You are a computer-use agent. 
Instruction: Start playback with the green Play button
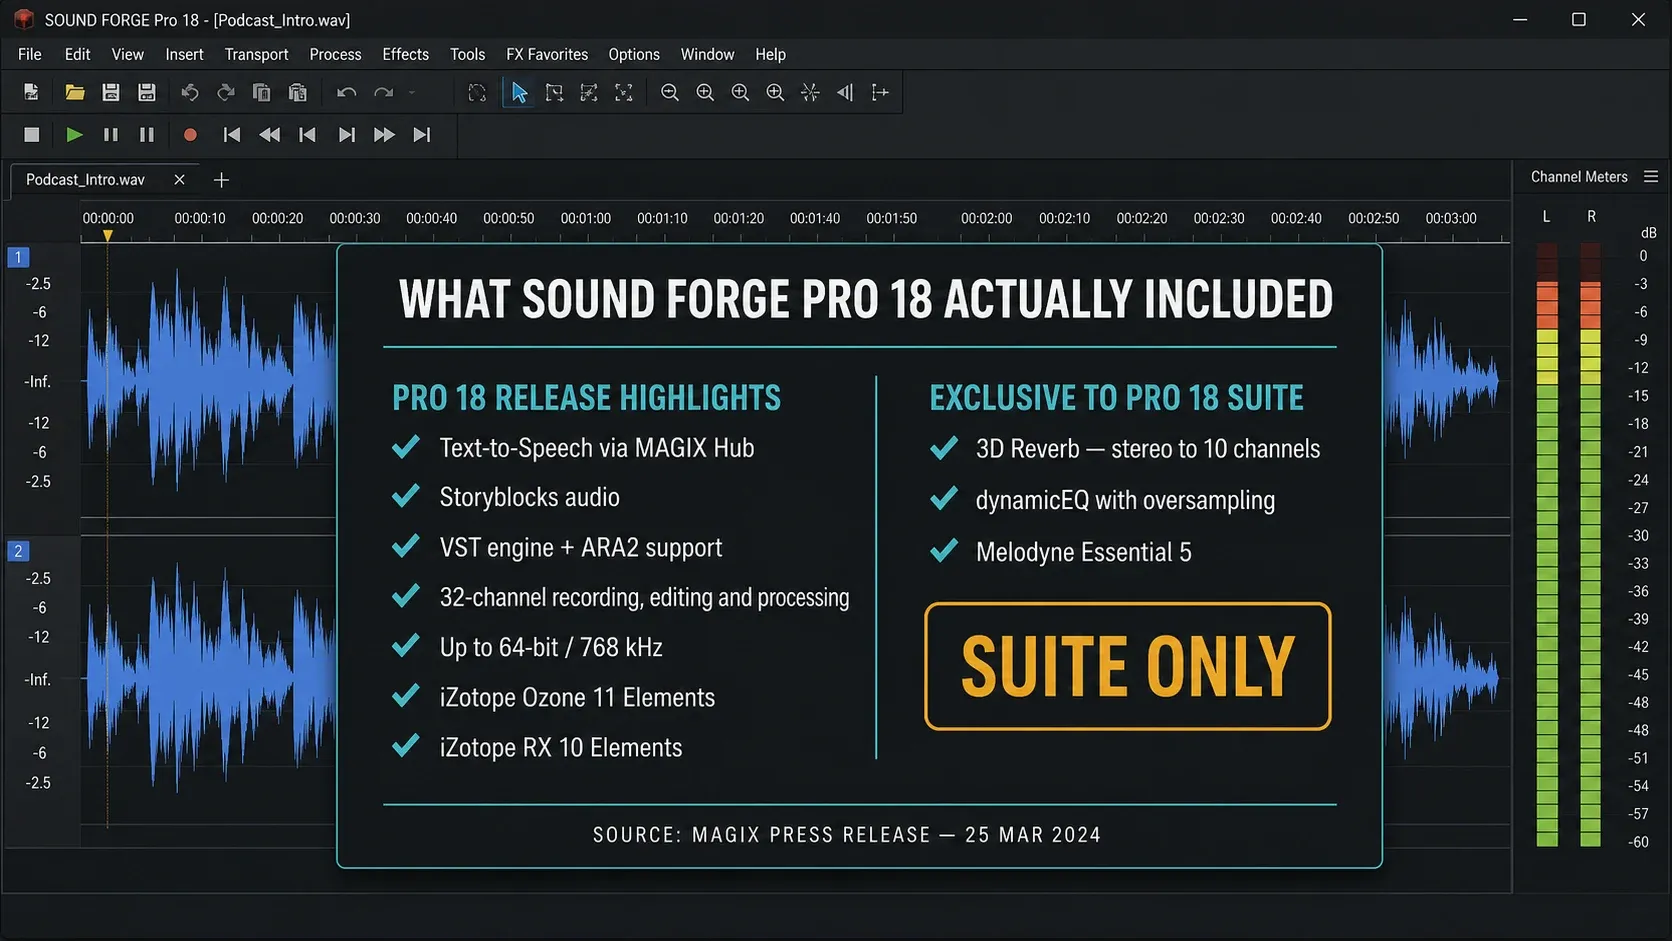click(x=74, y=134)
